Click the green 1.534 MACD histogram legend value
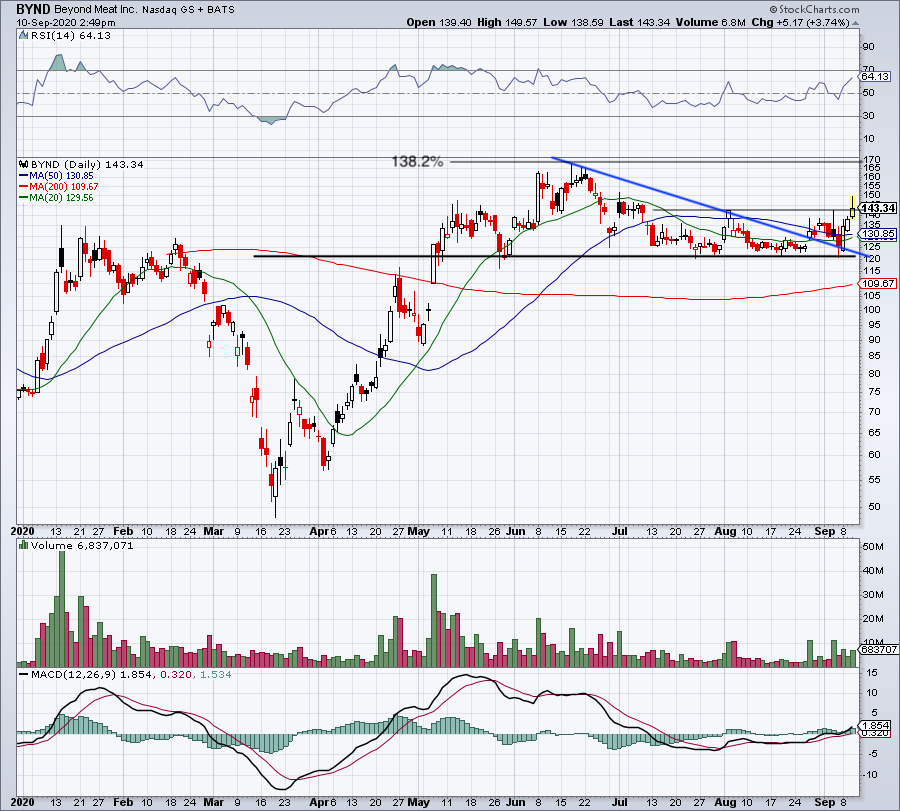 click(215, 674)
